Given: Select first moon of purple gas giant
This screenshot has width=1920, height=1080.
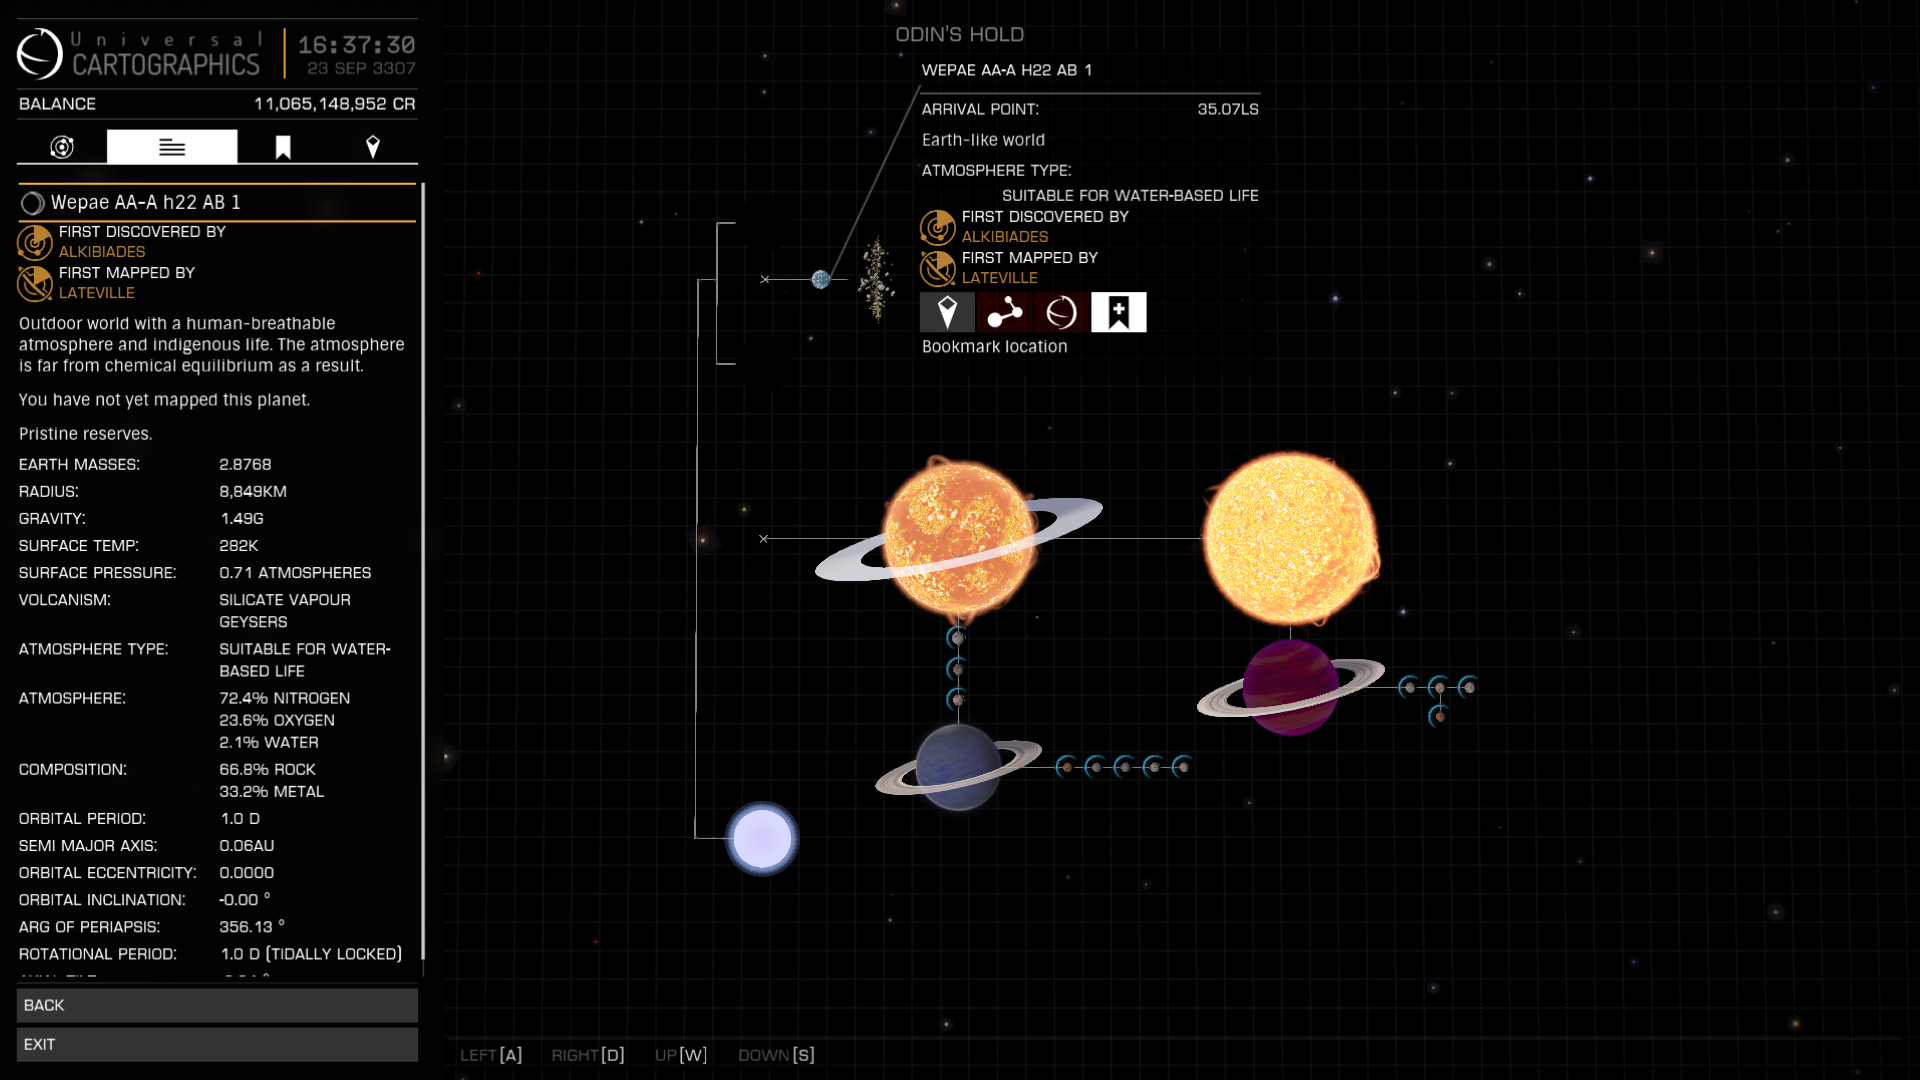Looking at the screenshot, I should click(1409, 687).
